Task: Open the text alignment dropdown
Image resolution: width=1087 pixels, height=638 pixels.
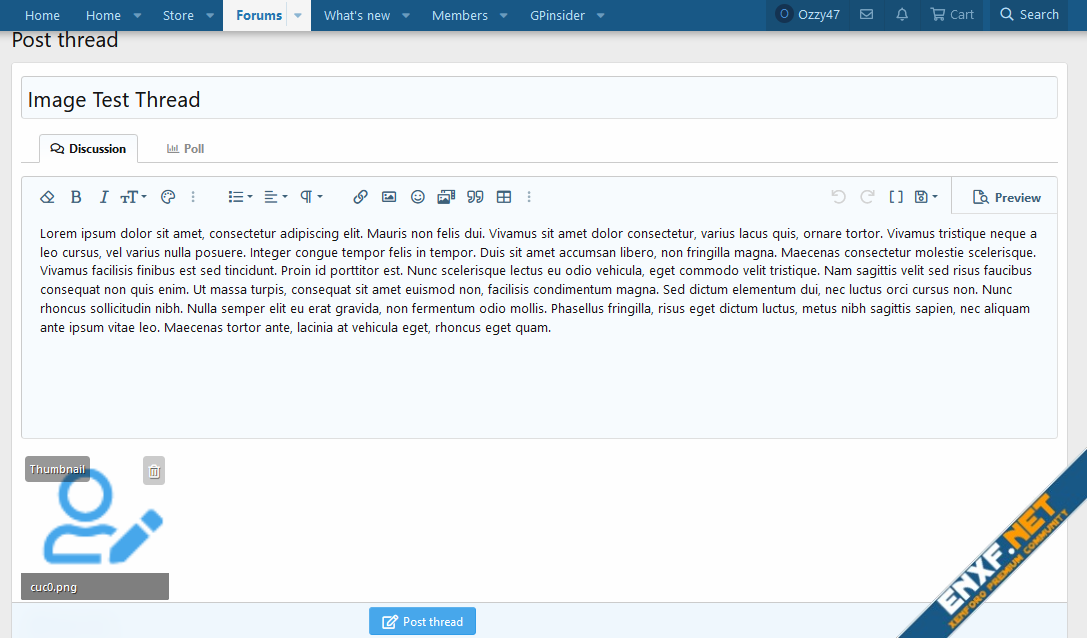Action: 275,197
